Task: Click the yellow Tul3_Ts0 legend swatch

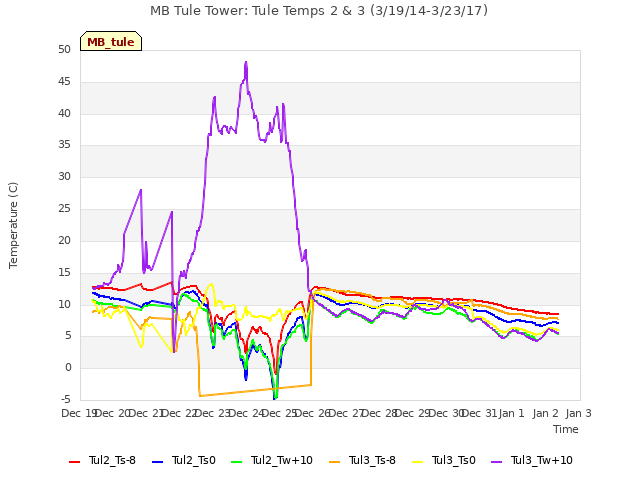Action: 418,462
